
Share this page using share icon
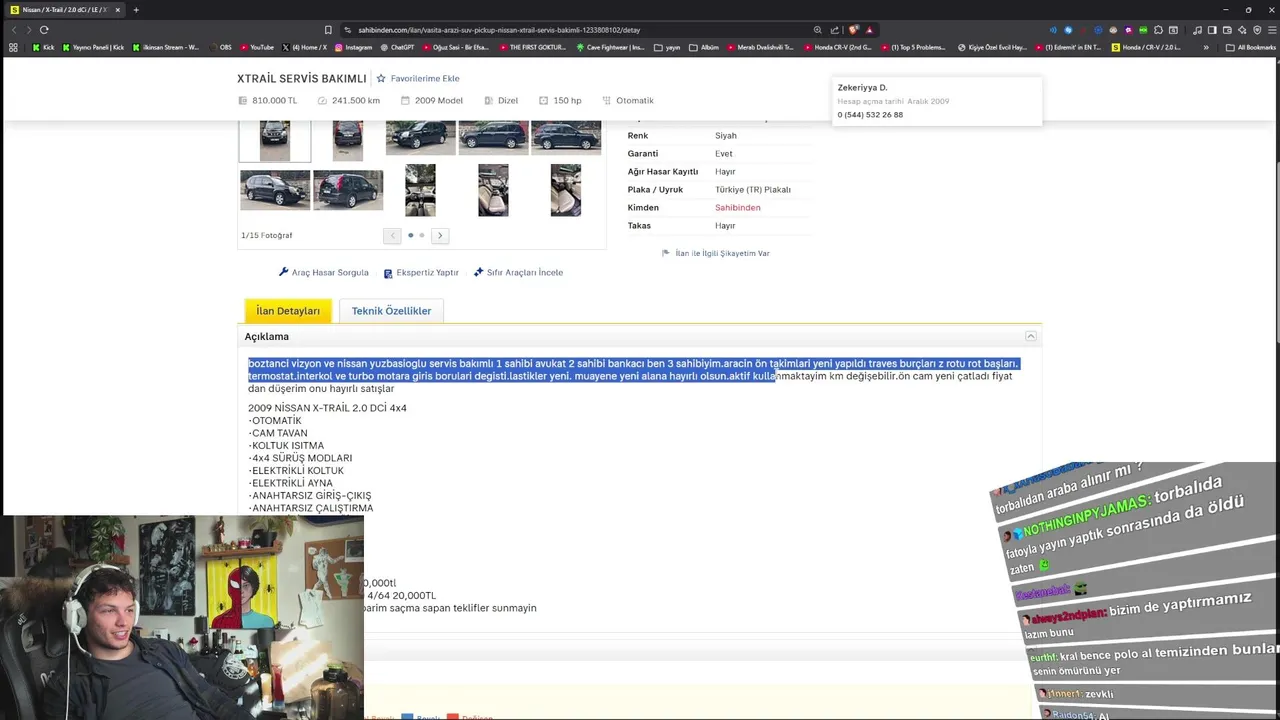835,30
